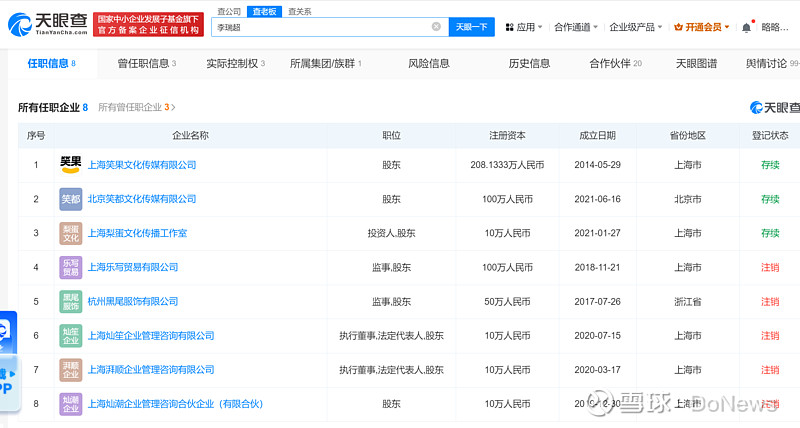
Task: Open 上海笑果文化传媒有限公司 link
Action: (x=142, y=165)
